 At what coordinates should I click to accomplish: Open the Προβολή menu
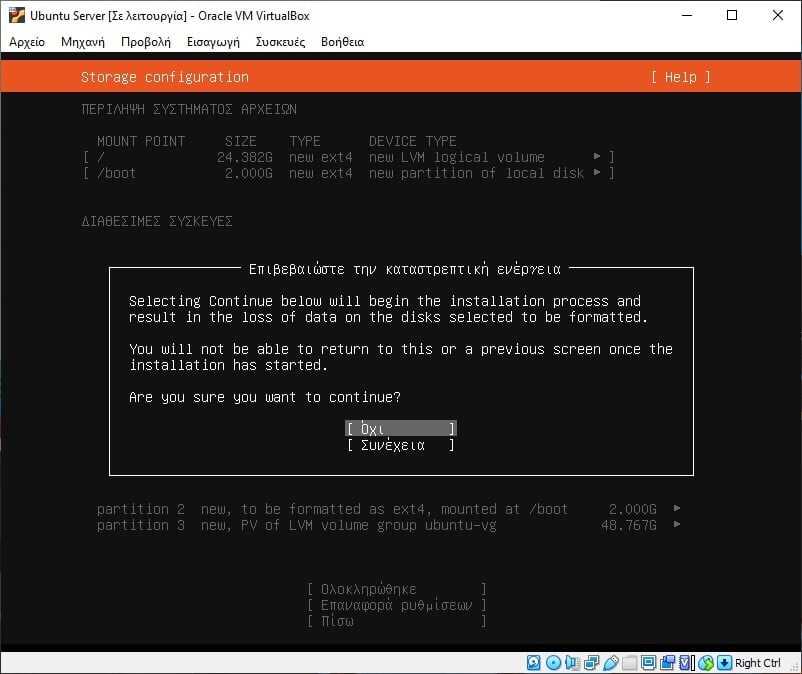tap(146, 42)
